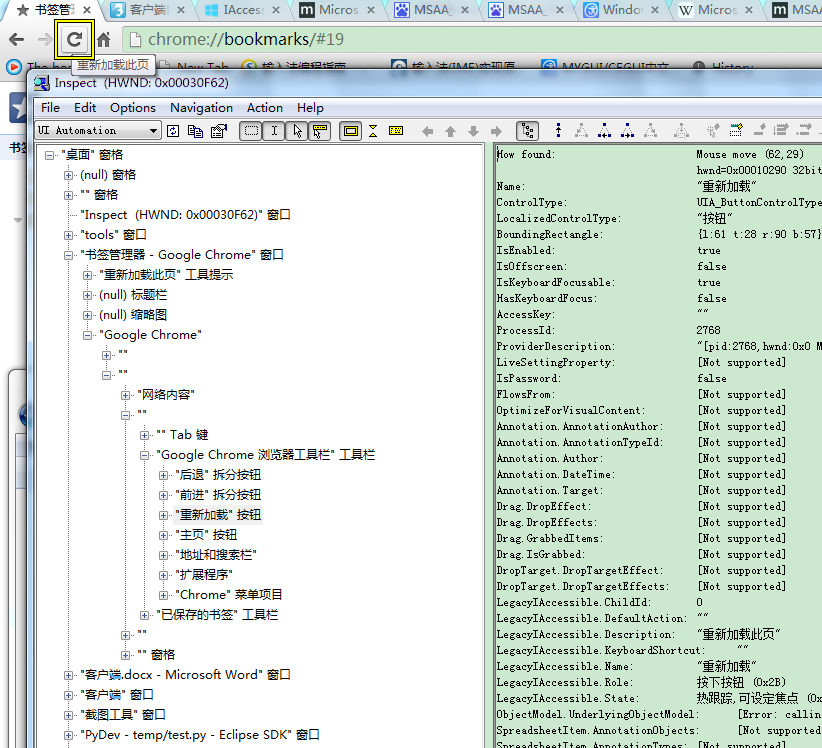Click Chrome's reload page button
The height and width of the screenshot is (748, 822).
(x=74, y=39)
